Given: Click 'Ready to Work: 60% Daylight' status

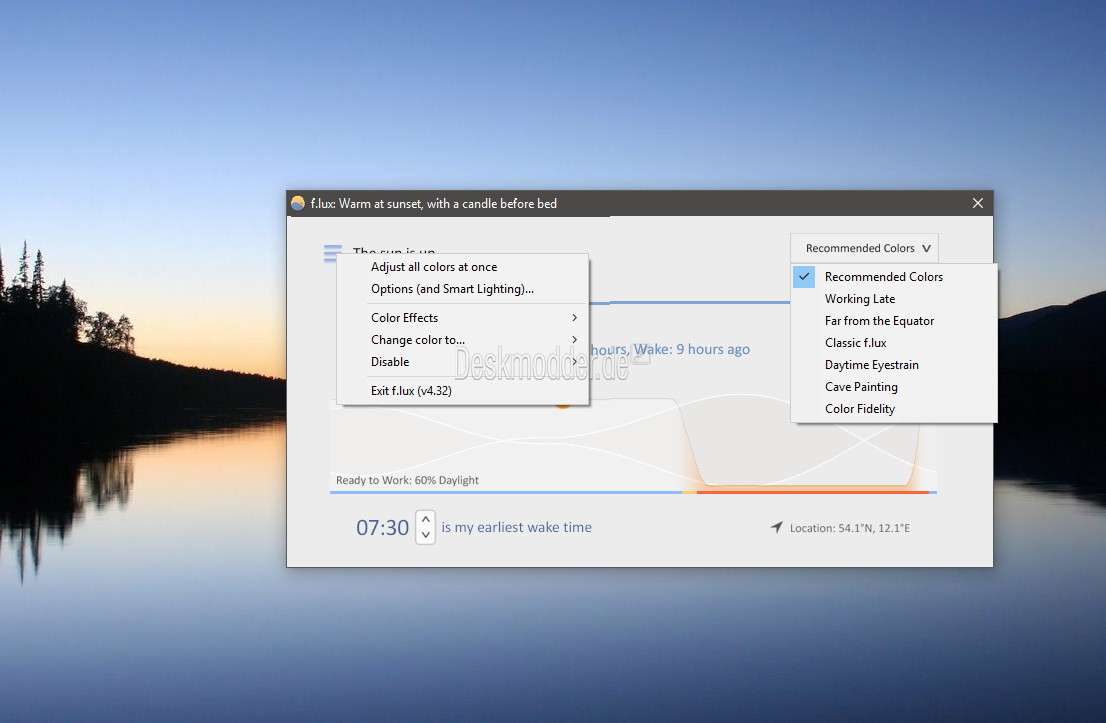Looking at the screenshot, I should coord(407,480).
